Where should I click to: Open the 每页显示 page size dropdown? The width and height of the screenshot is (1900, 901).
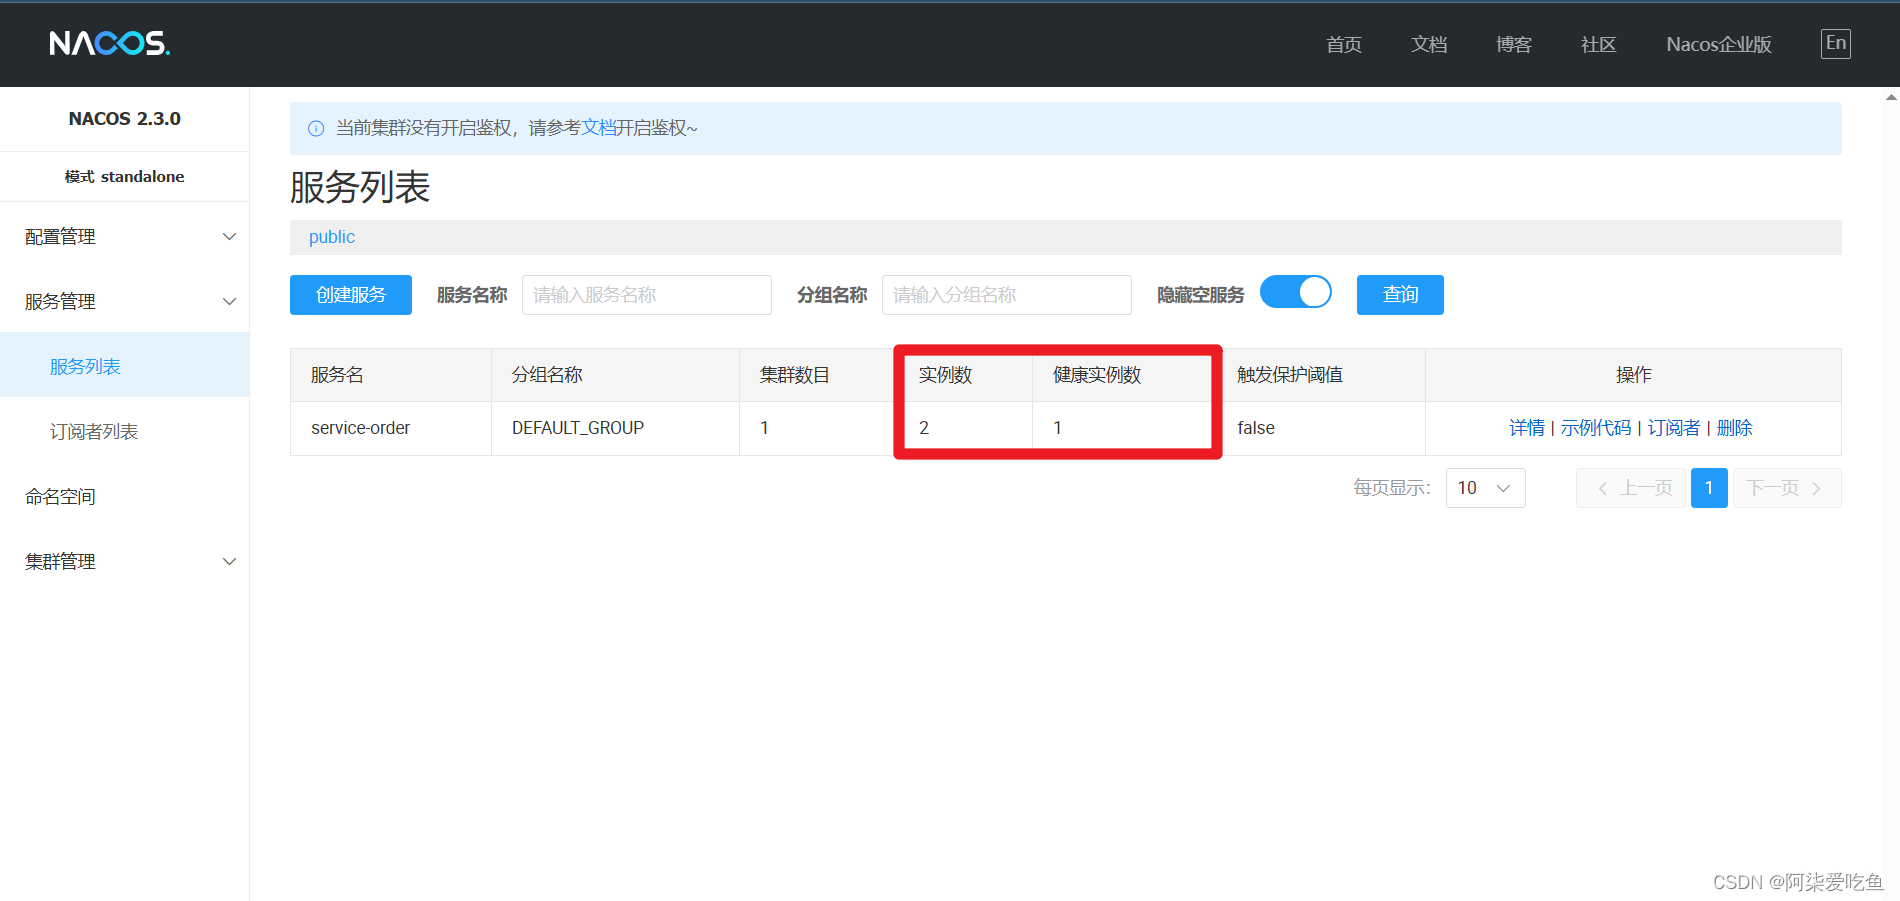[1485, 488]
